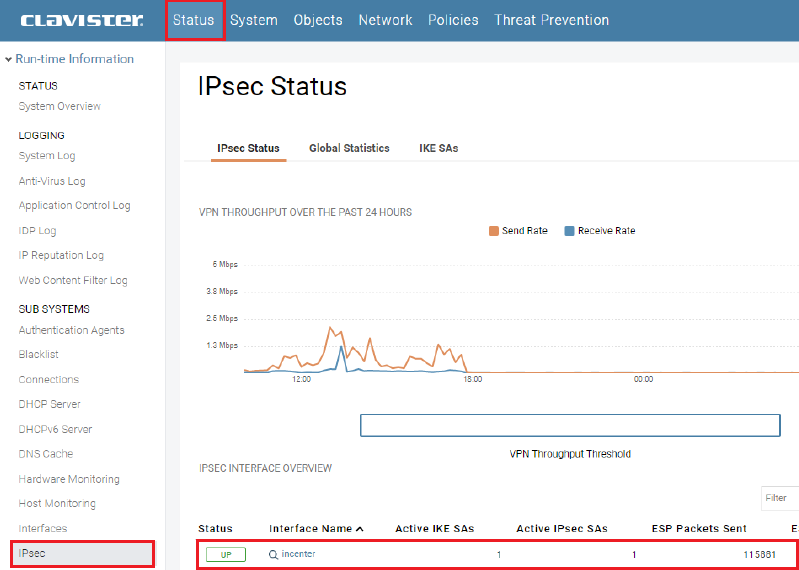Click the UP status badge
This screenshot has height=570, width=799.
[226, 554]
